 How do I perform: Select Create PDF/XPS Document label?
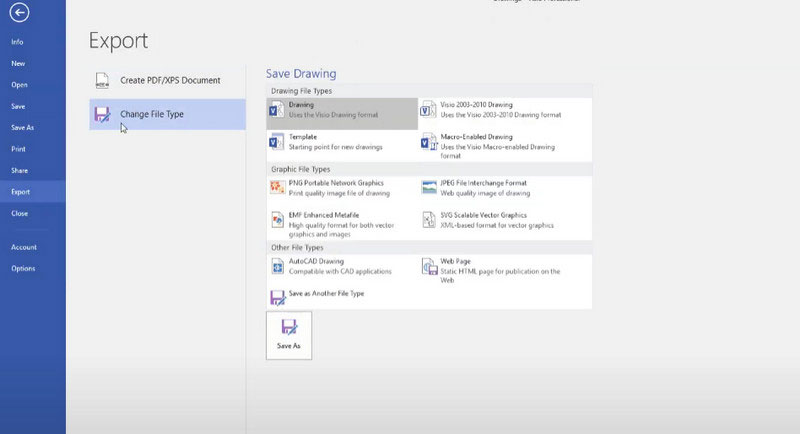(170, 80)
